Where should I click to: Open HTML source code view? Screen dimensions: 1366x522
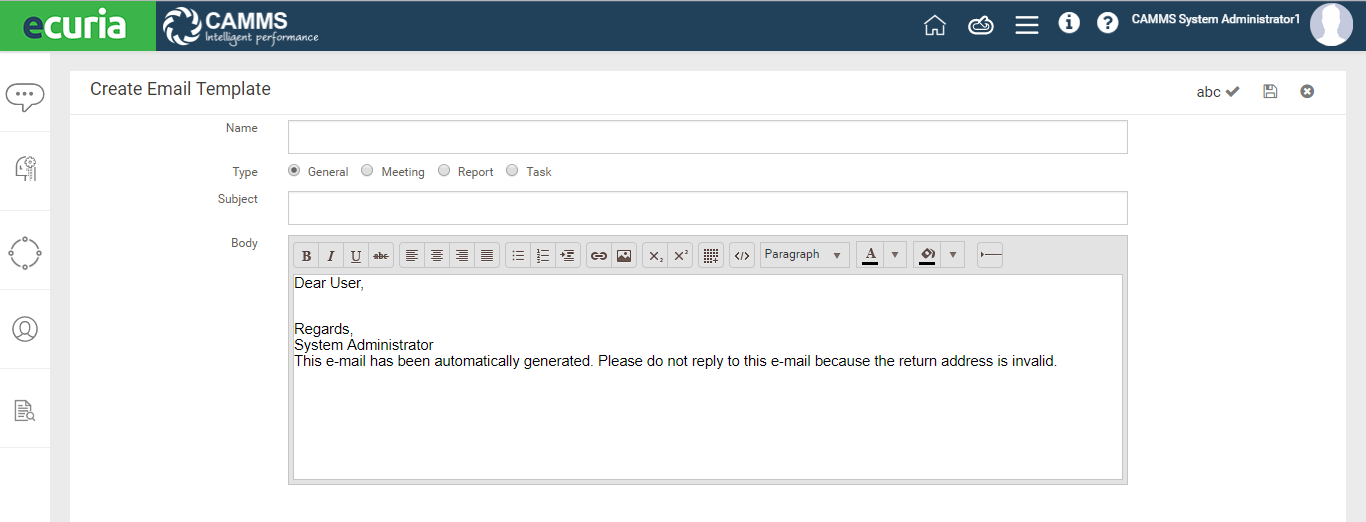click(x=742, y=256)
